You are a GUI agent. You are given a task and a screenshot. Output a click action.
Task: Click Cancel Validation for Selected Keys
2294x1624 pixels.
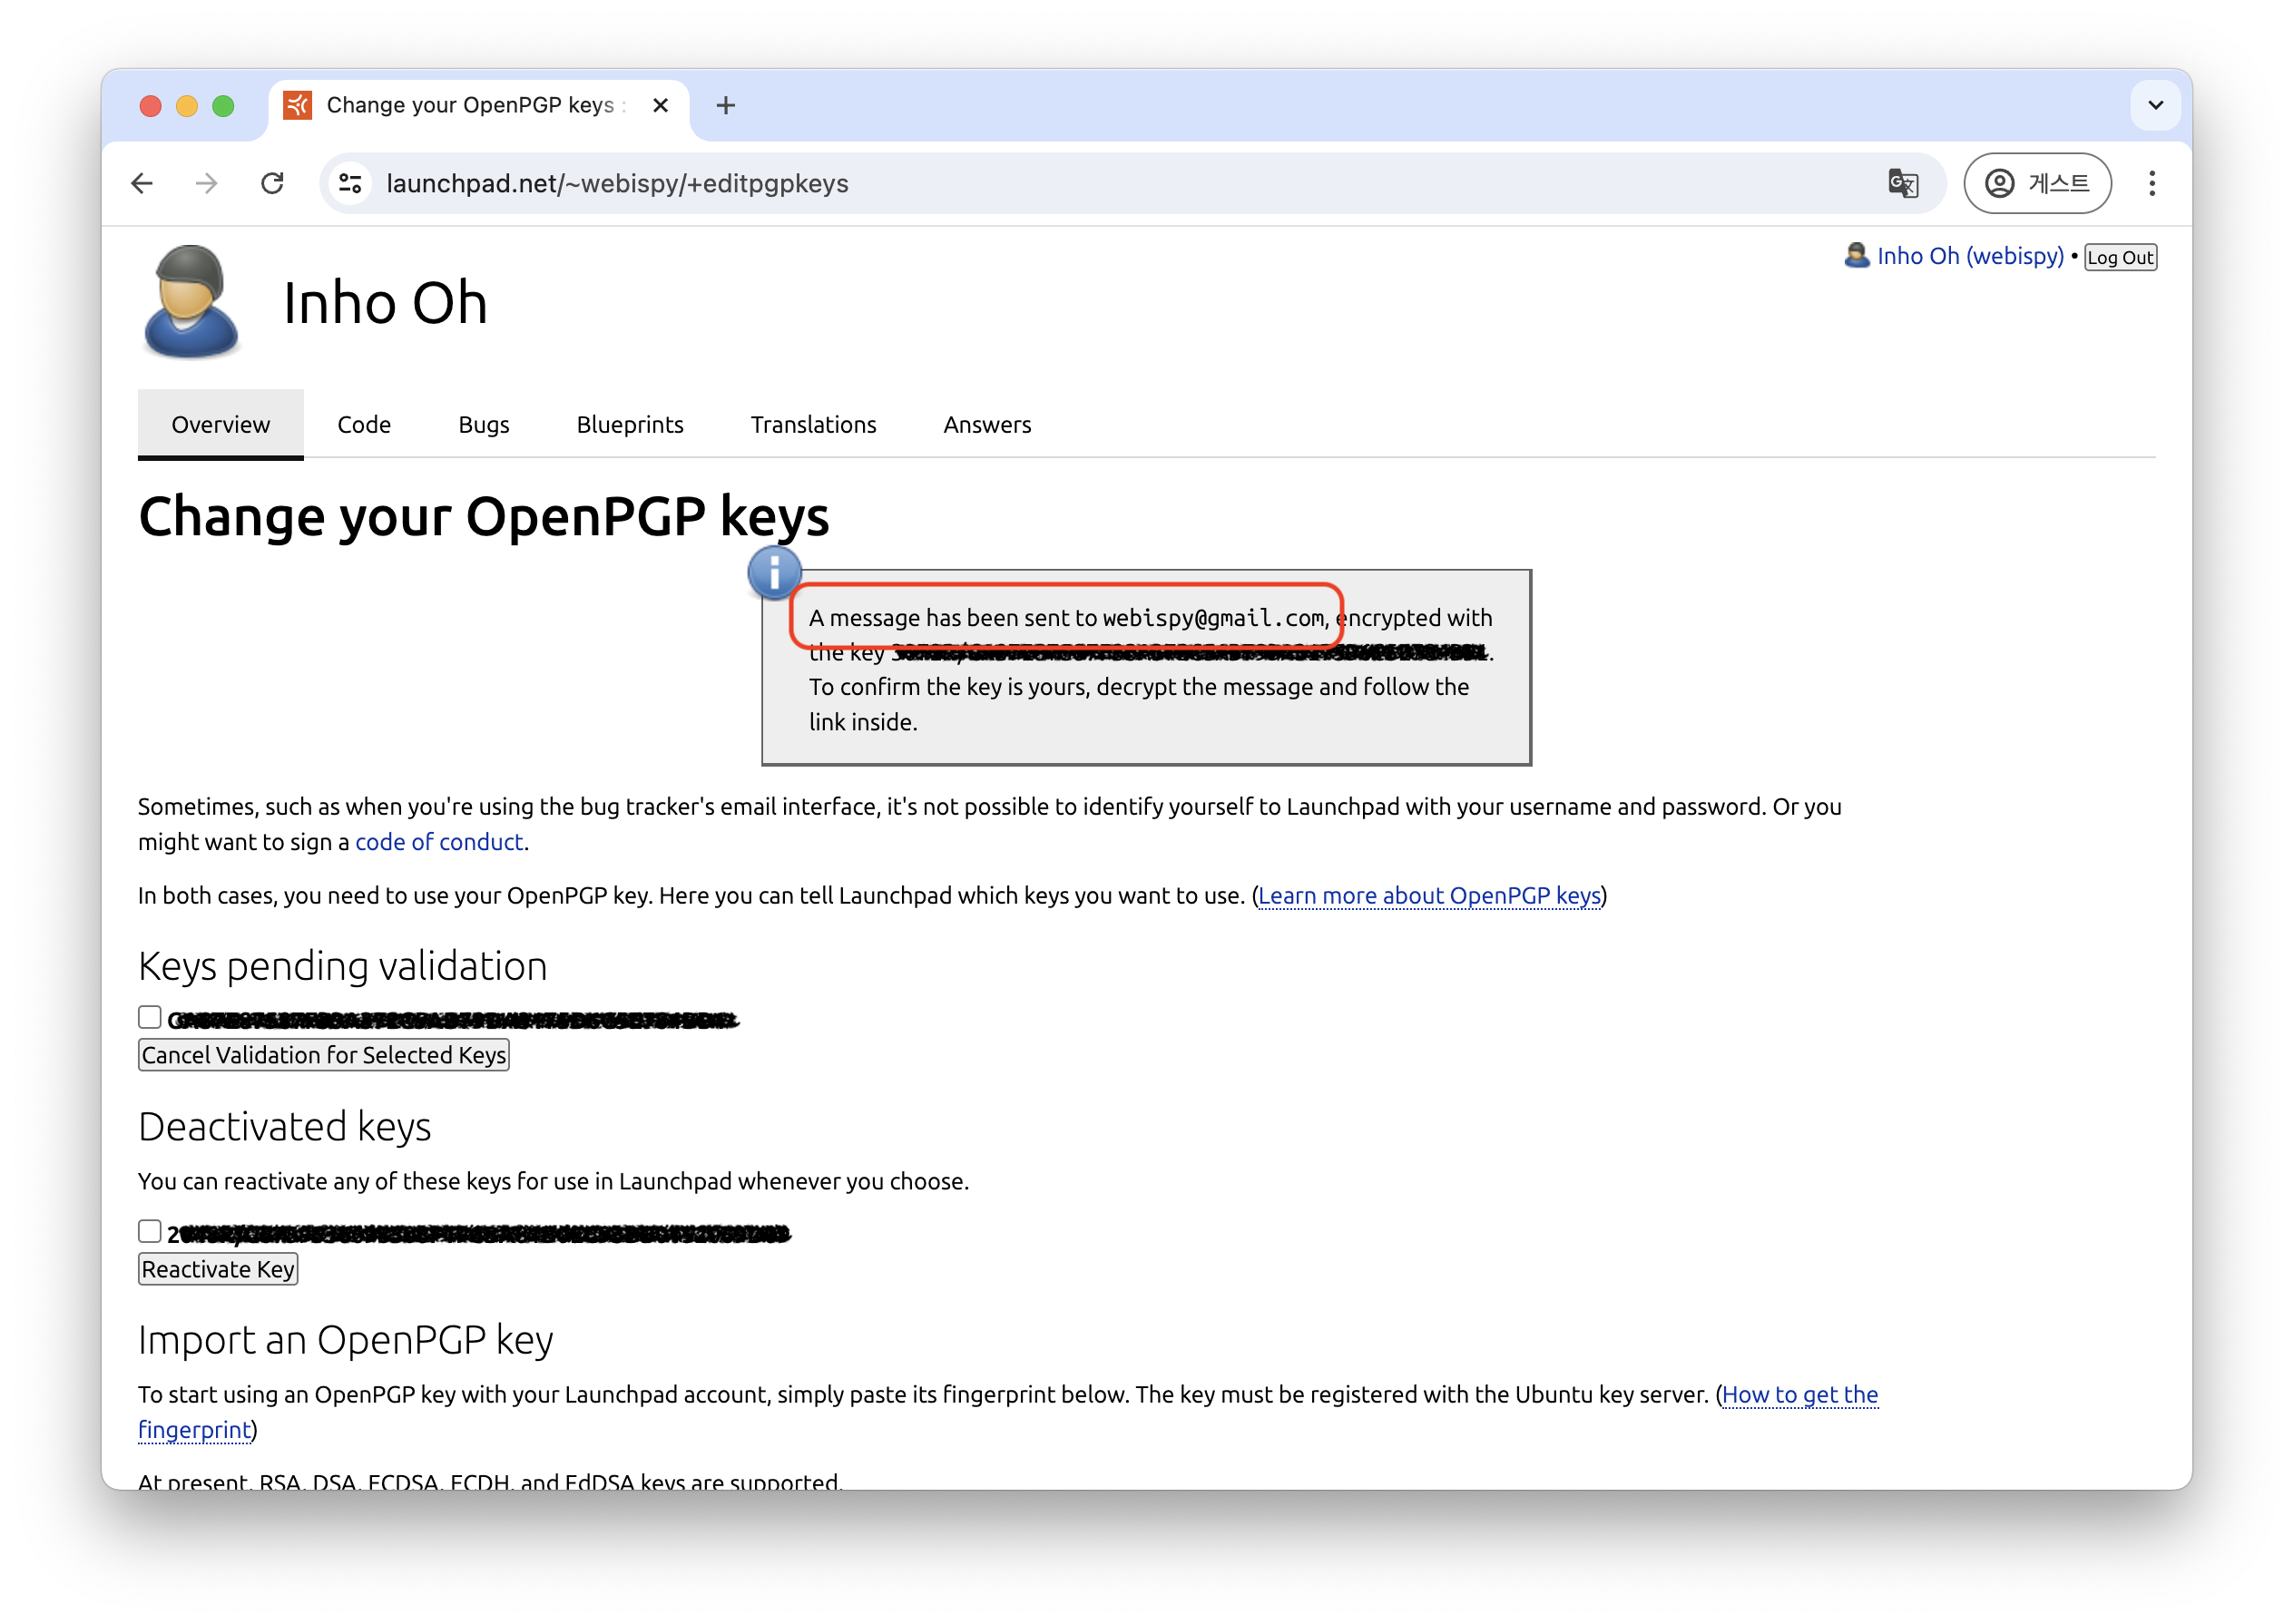click(x=323, y=1054)
